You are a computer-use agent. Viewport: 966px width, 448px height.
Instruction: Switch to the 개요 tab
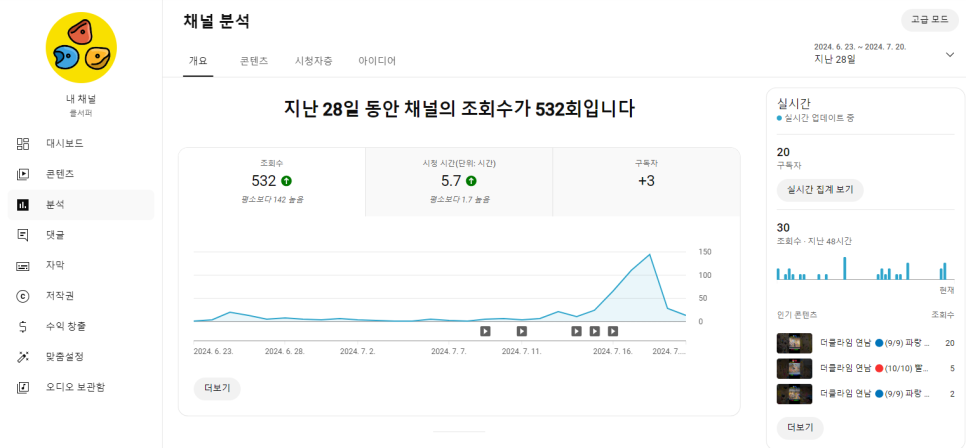coord(198,61)
